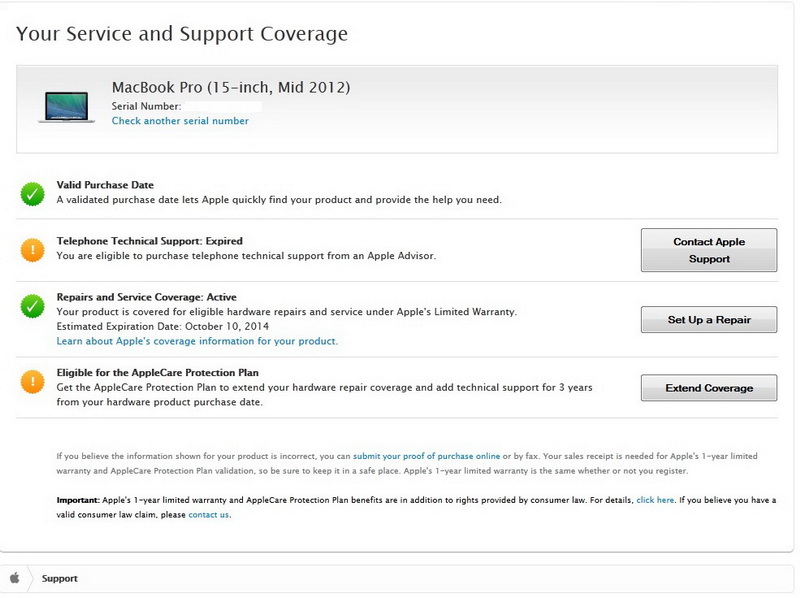The image size is (800, 598).
Task: Open the Check another serial number link
Action: [180, 121]
